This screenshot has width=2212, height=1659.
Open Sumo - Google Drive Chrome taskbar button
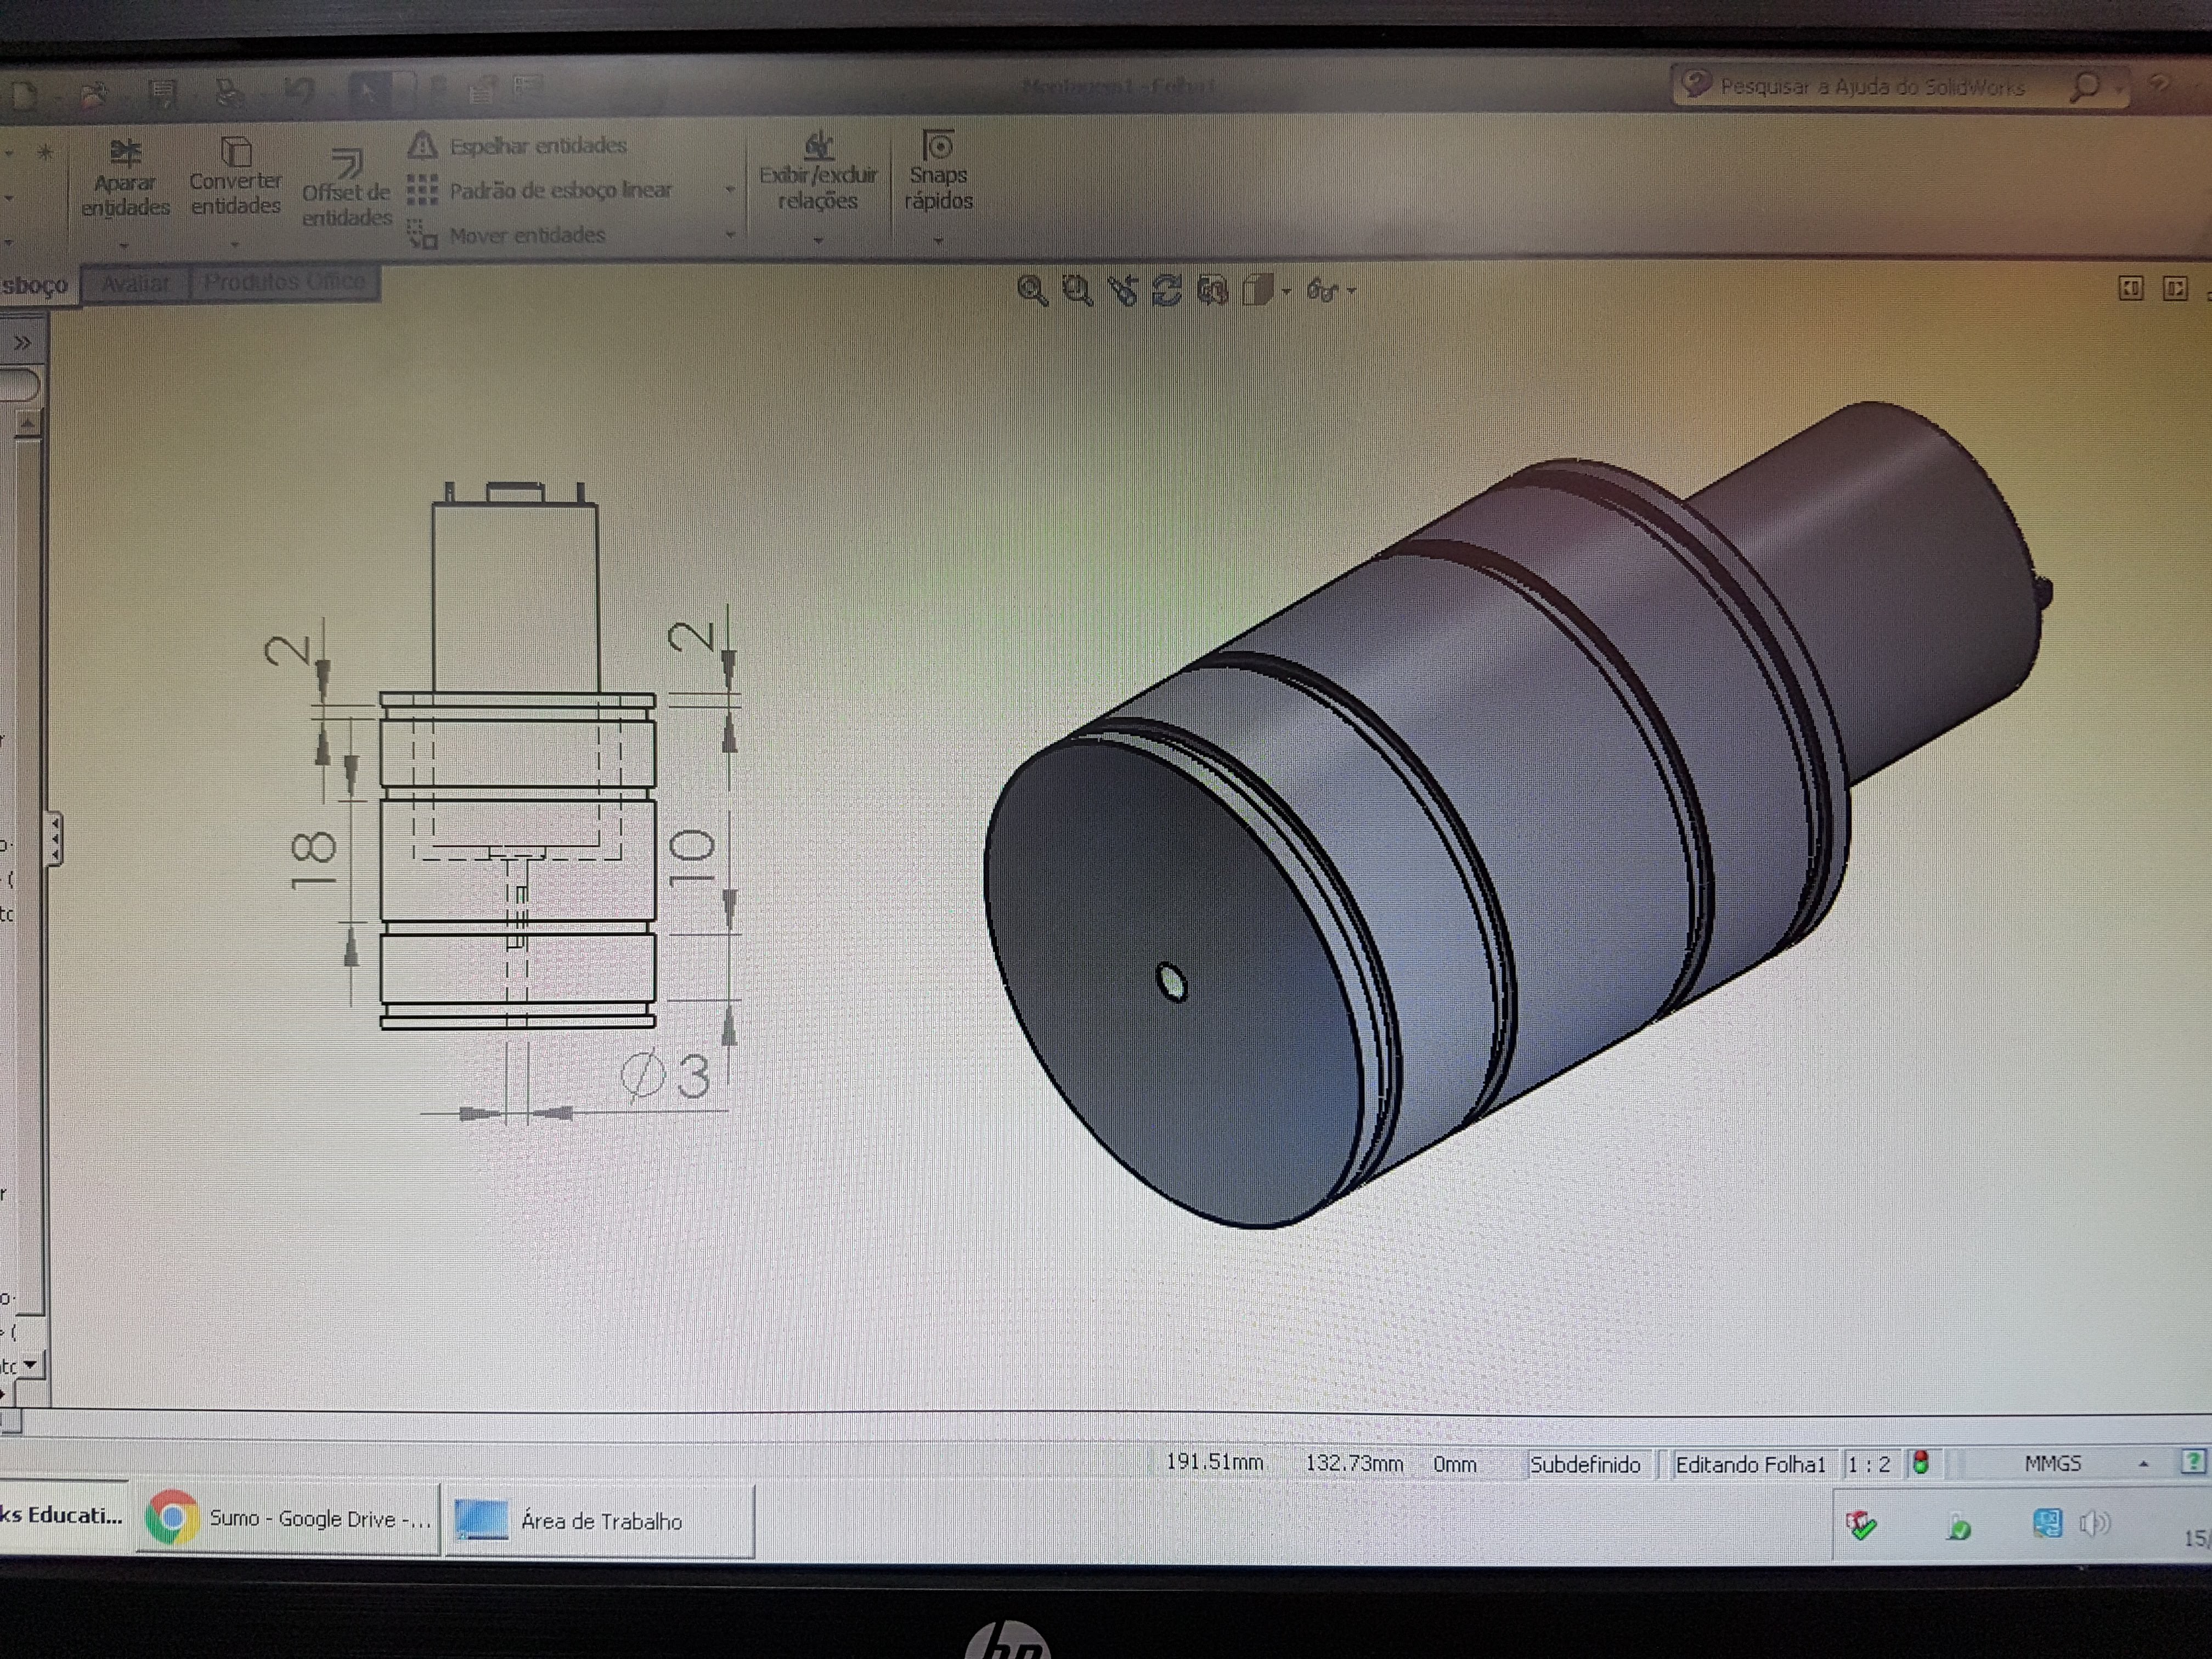coord(288,1518)
